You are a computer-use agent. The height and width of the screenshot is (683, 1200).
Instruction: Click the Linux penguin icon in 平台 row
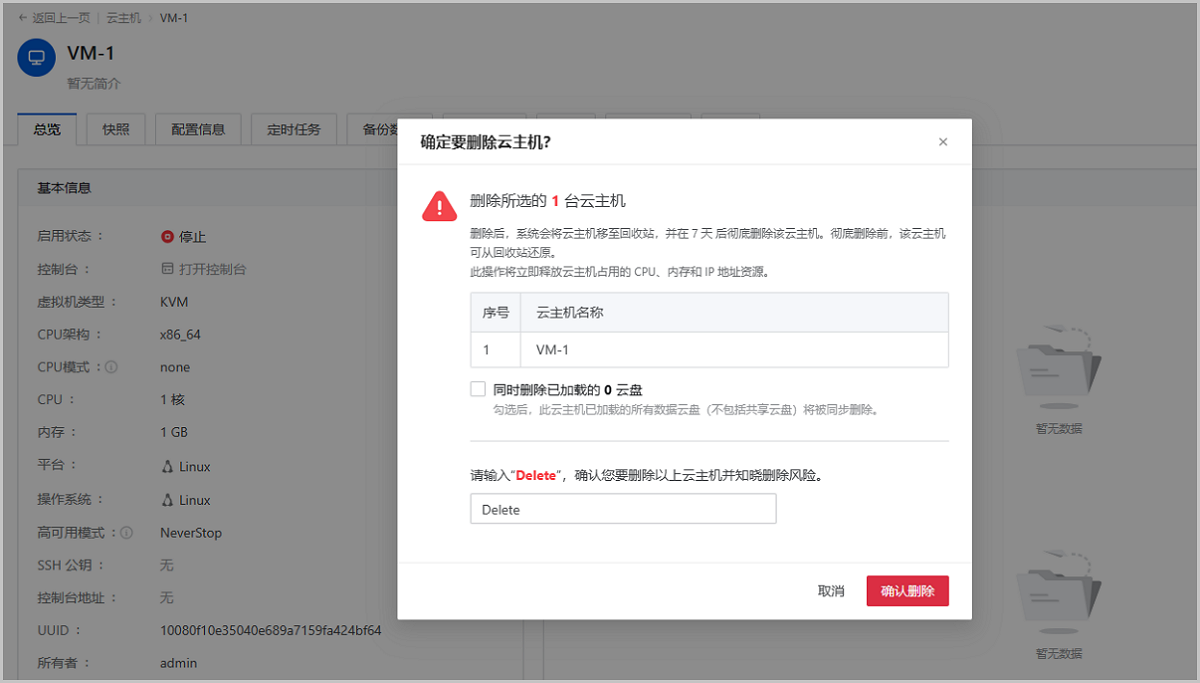pos(167,466)
